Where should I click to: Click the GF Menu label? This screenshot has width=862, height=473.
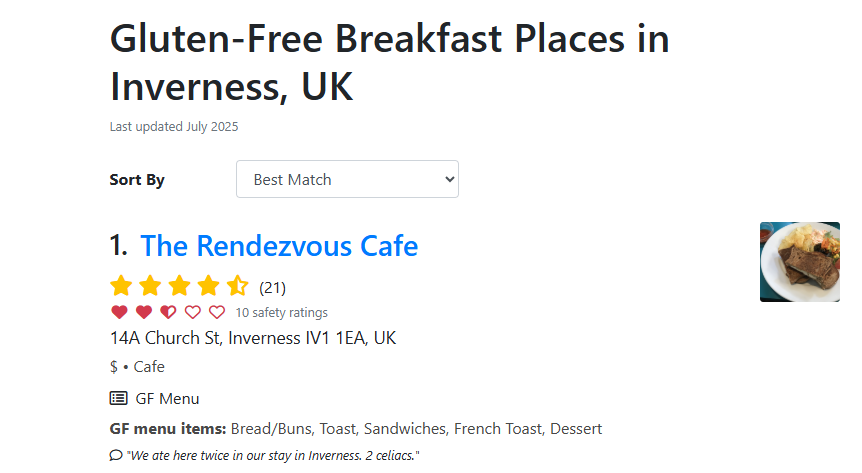pyautogui.click(x=167, y=399)
